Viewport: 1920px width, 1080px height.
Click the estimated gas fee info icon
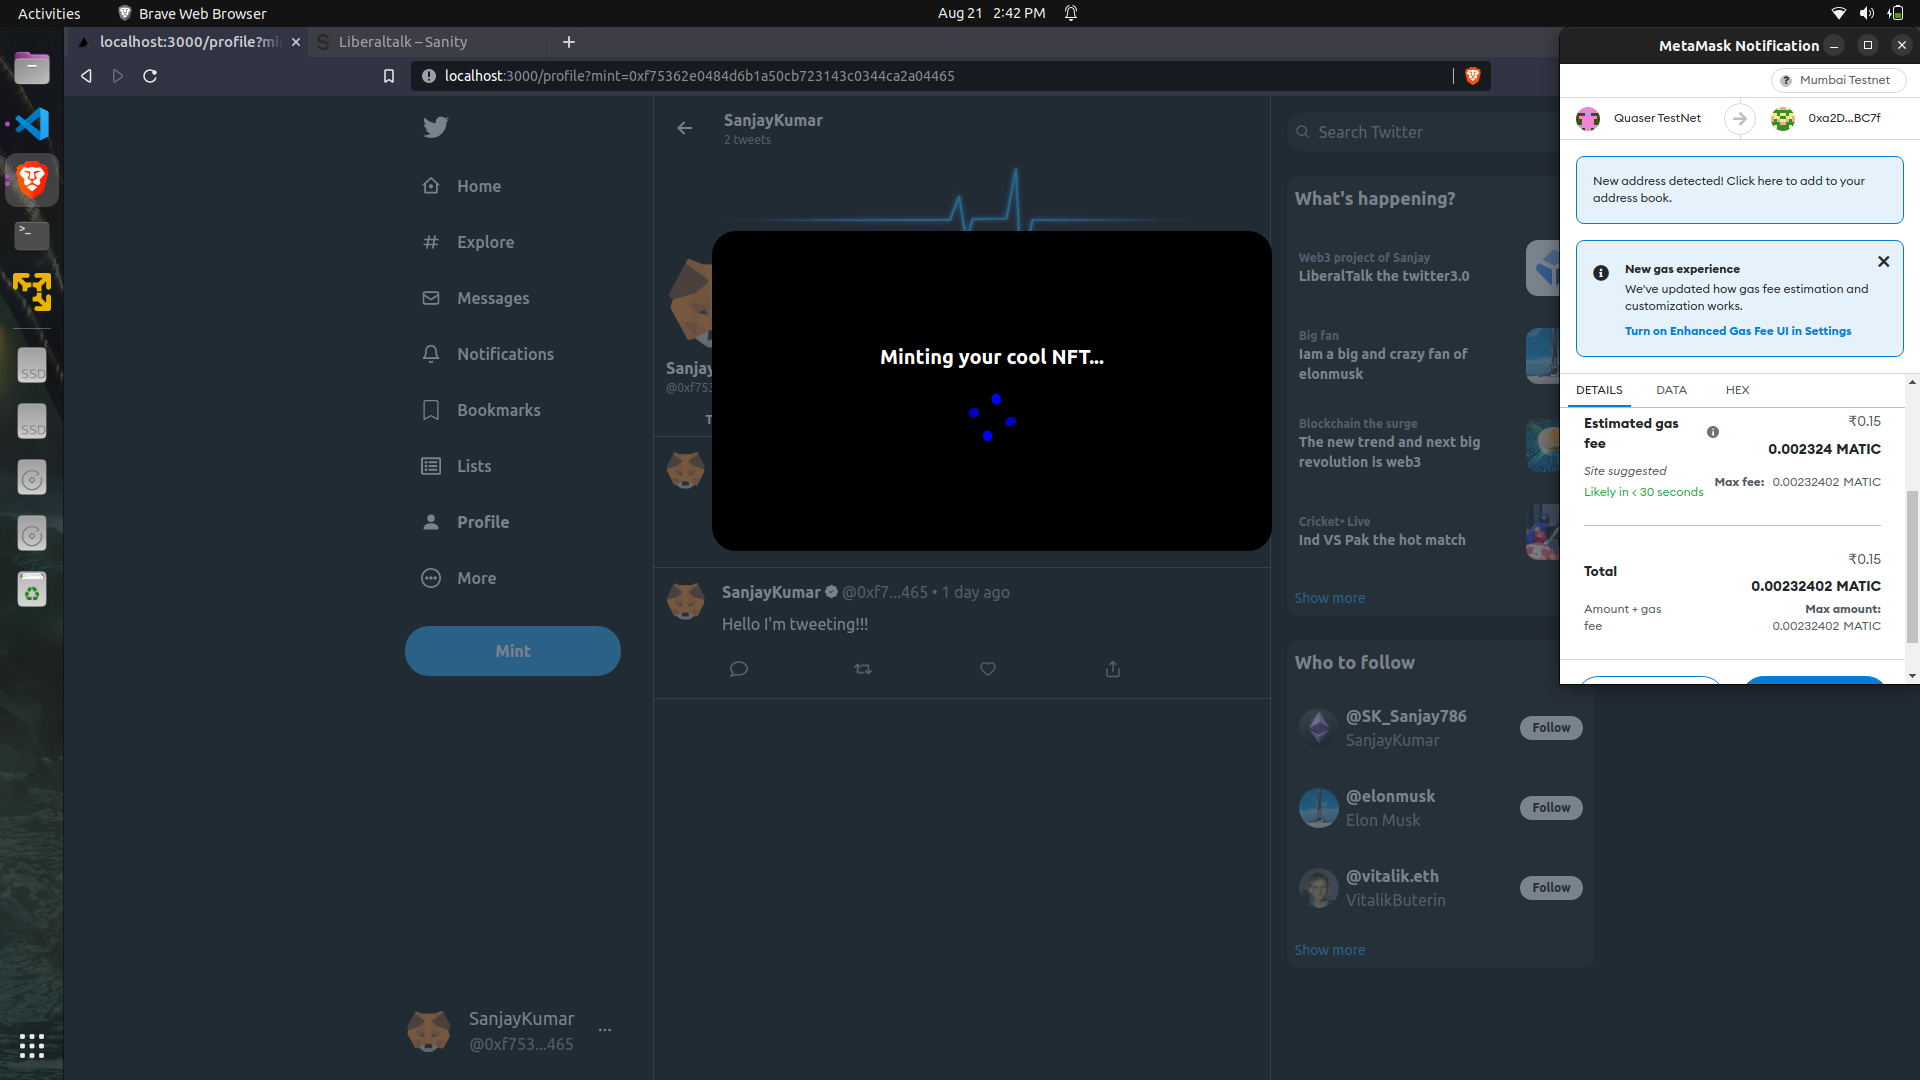click(x=1713, y=432)
